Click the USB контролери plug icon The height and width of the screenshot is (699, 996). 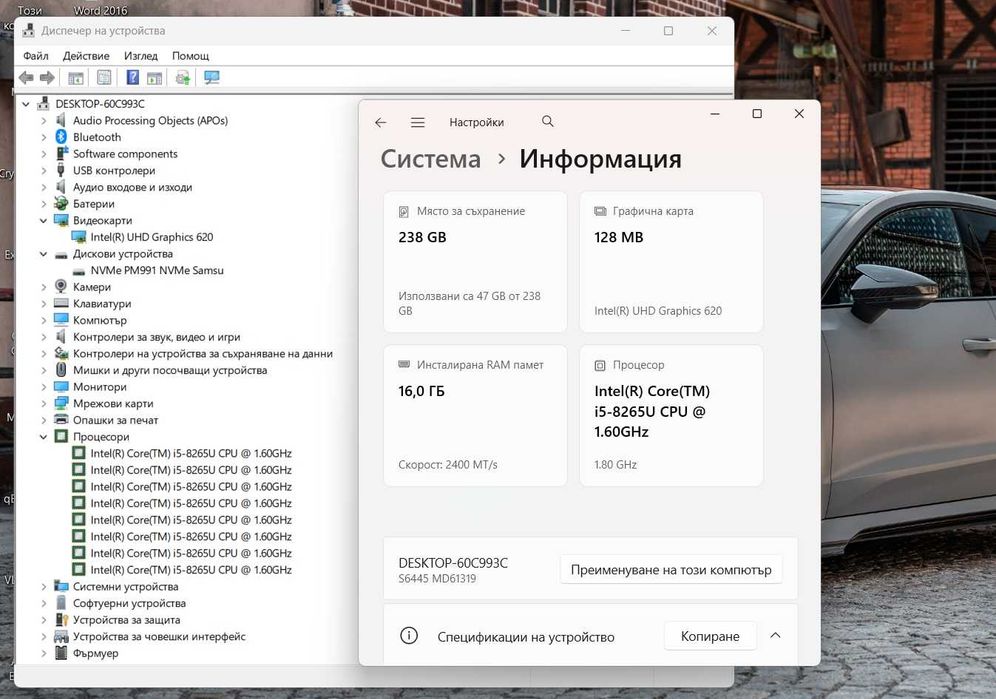click(x=61, y=170)
